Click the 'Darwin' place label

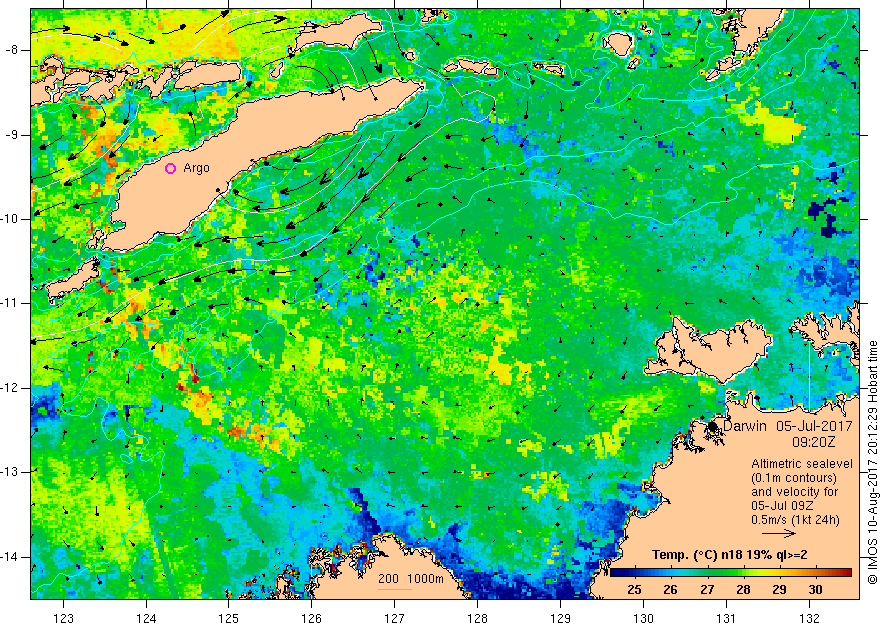pos(745,426)
